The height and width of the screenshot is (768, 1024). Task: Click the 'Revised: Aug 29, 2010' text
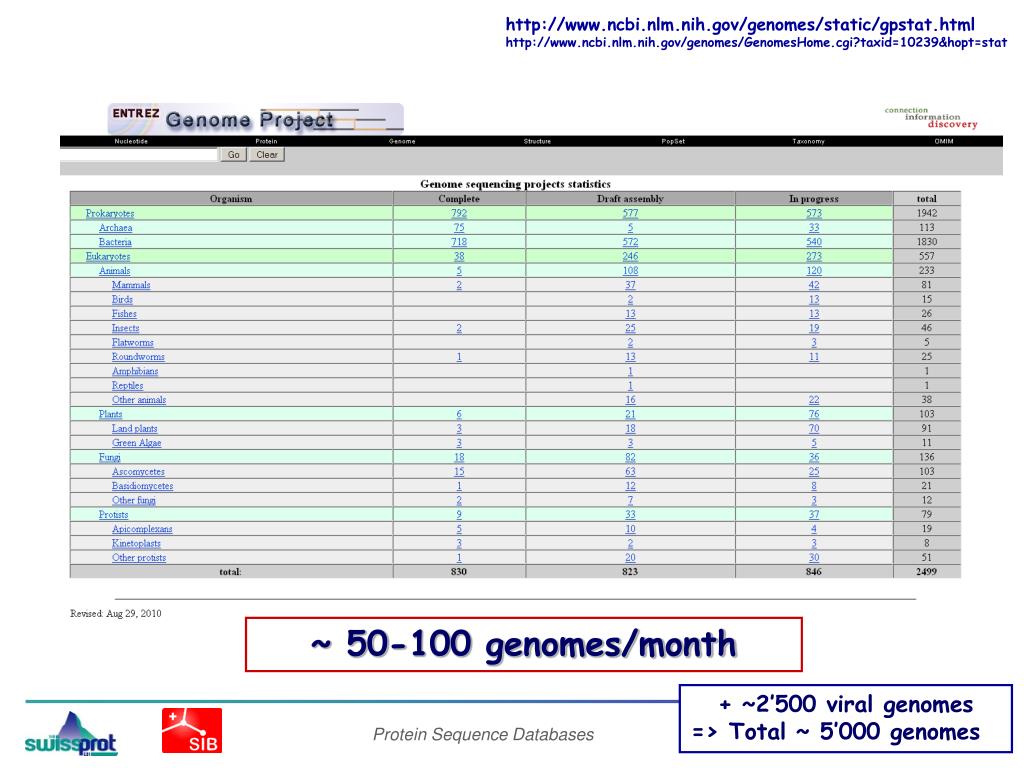(x=116, y=614)
